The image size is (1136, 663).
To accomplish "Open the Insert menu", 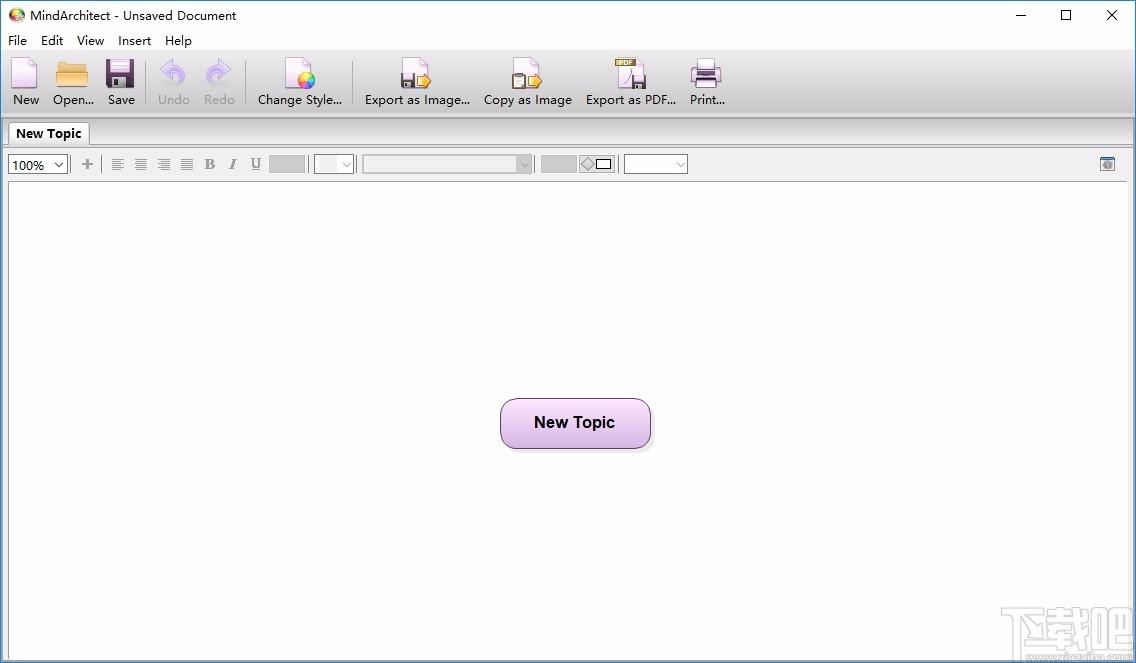I will [135, 41].
